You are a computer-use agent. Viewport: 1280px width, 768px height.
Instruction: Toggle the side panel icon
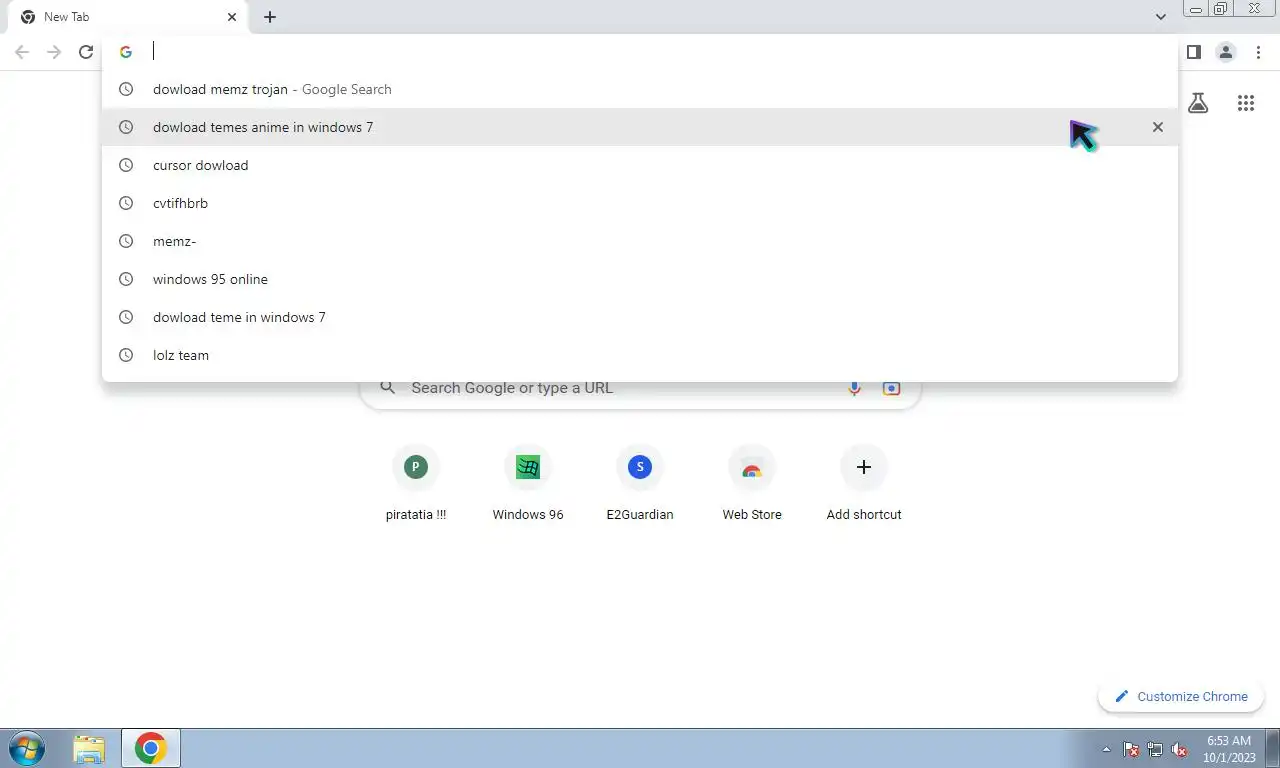click(1193, 52)
